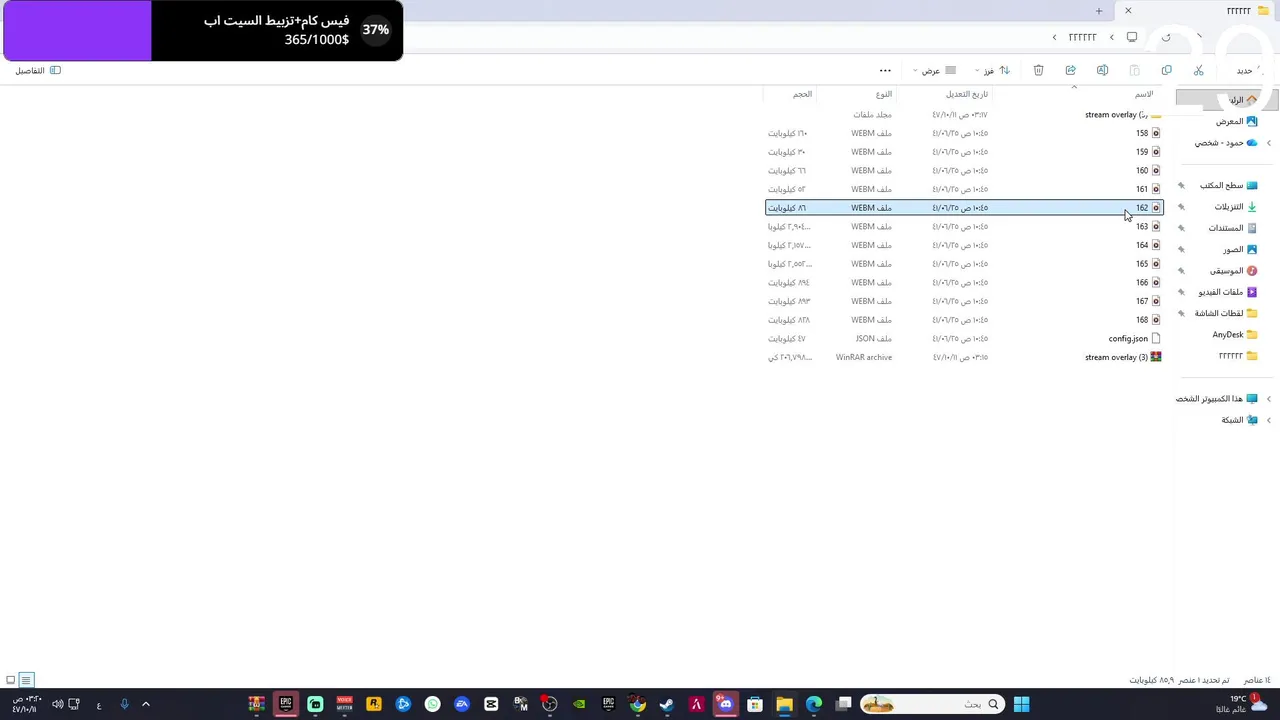The image size is (1280, 720).
Task: Expand This PC (هذا الكمبيوتر) chevron
Action: 1269,398
